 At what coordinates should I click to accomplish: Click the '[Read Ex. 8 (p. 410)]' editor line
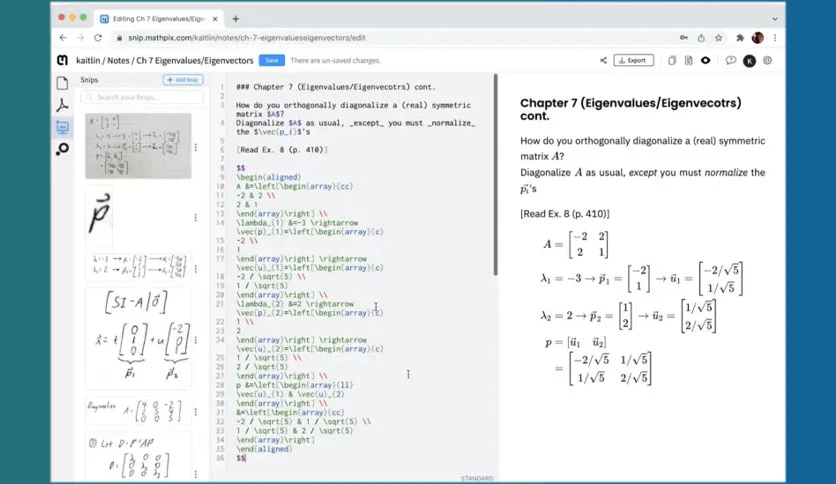pyautogui.click(x=282, y=150)
